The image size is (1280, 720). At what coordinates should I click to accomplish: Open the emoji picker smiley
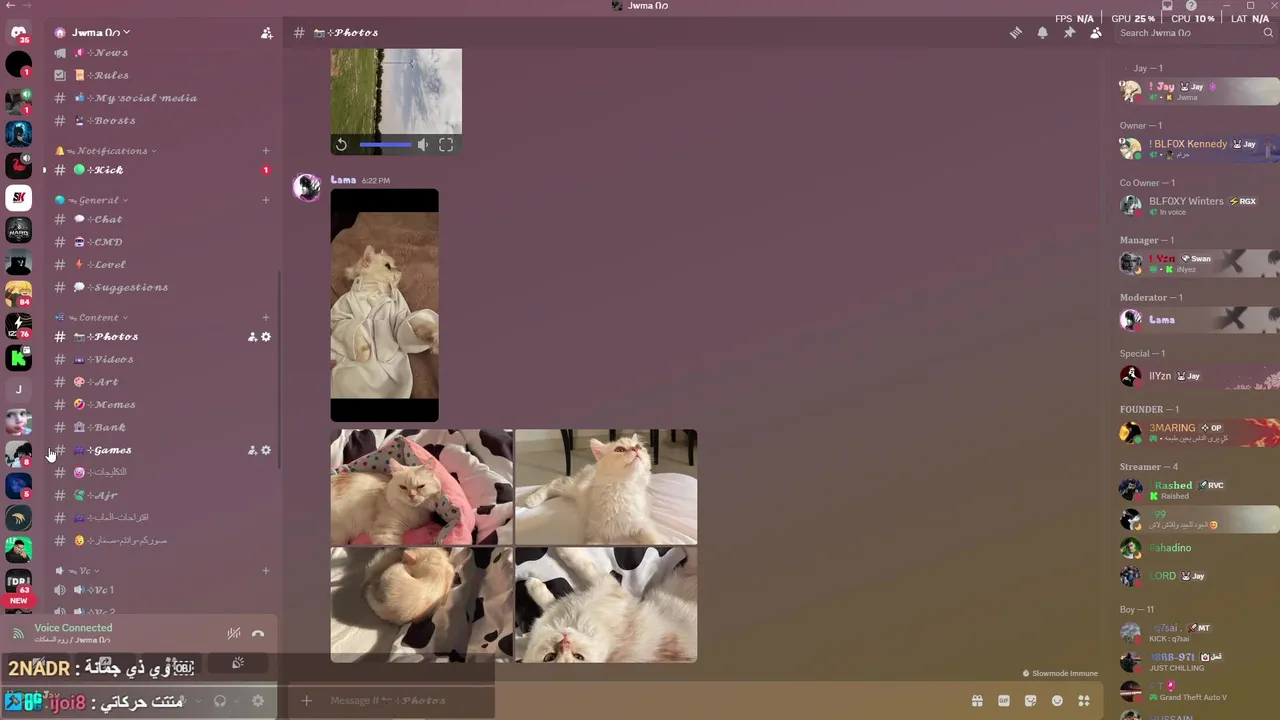point(1057,701)
